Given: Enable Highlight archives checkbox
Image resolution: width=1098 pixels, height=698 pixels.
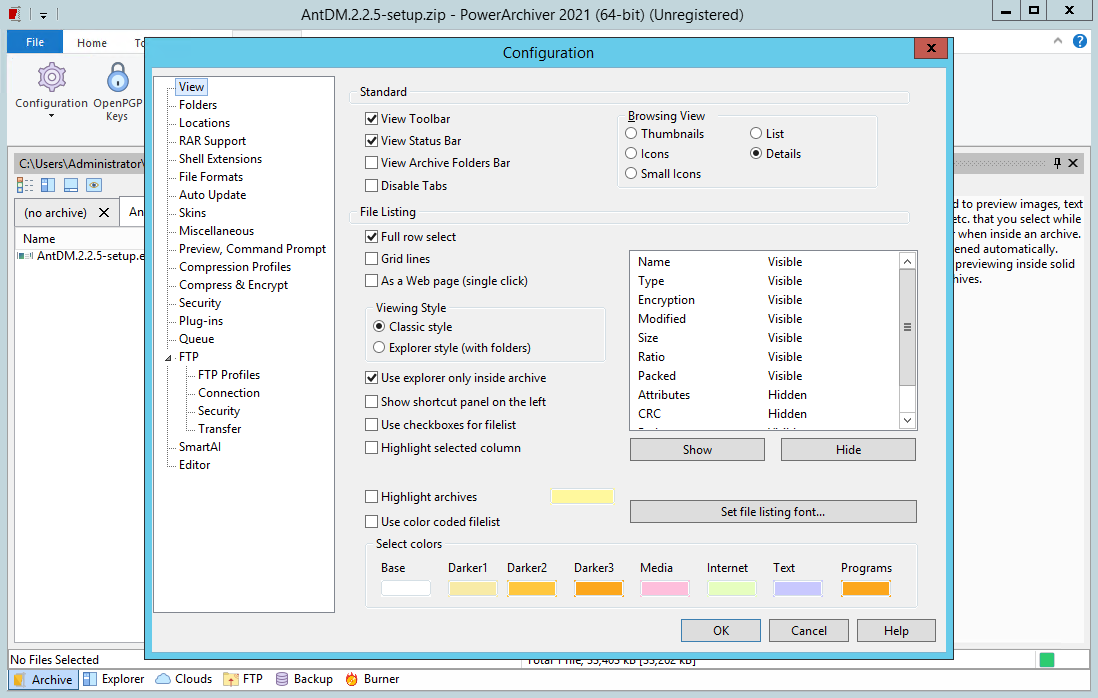Looking at the screenshot, I should (371, 496).
